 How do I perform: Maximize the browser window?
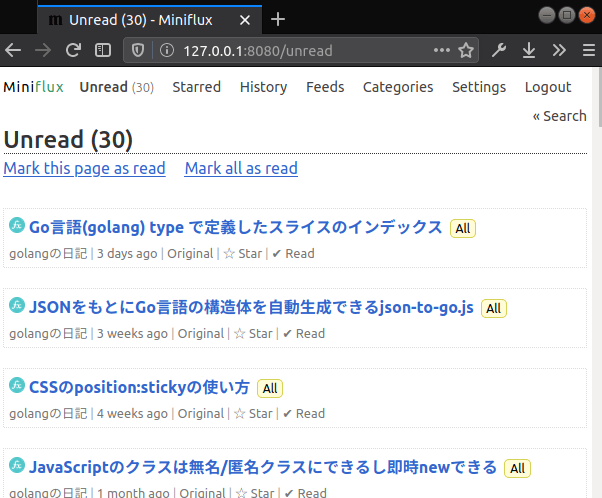(567, 15)
